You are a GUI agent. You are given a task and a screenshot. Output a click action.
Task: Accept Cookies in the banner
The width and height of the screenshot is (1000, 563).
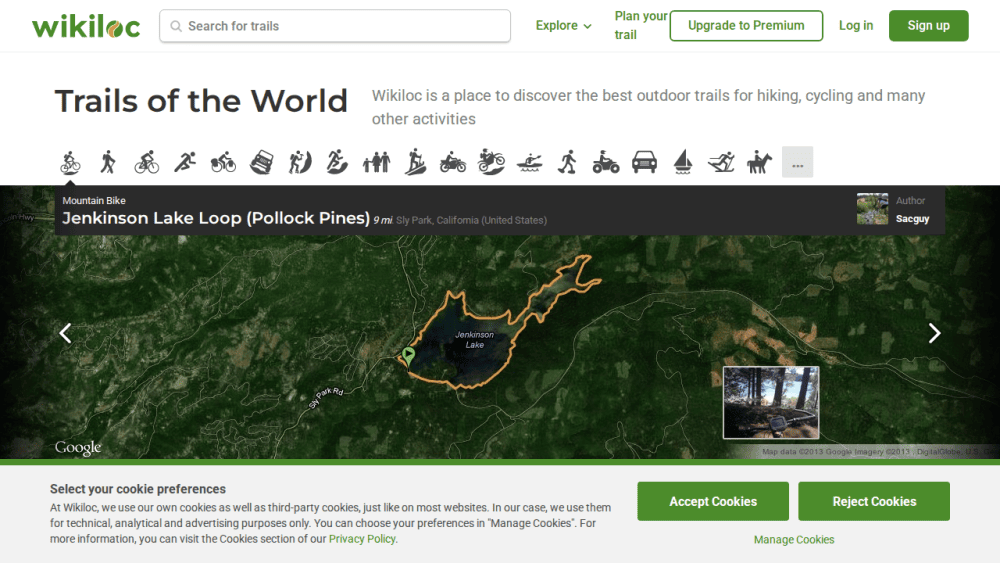coord(713,501)
